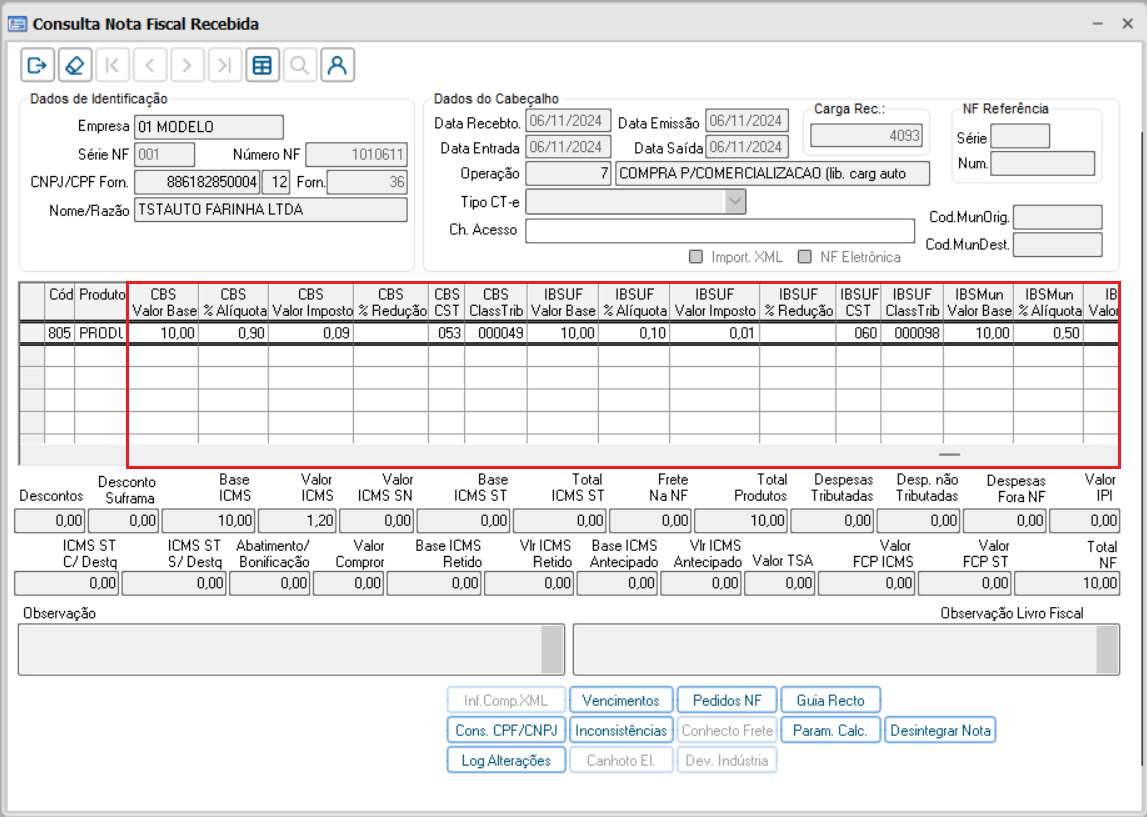The height and width of the screenshot is (817, 1147).
Task: Click the previous record arrow icon
Action: pos(149,66)
